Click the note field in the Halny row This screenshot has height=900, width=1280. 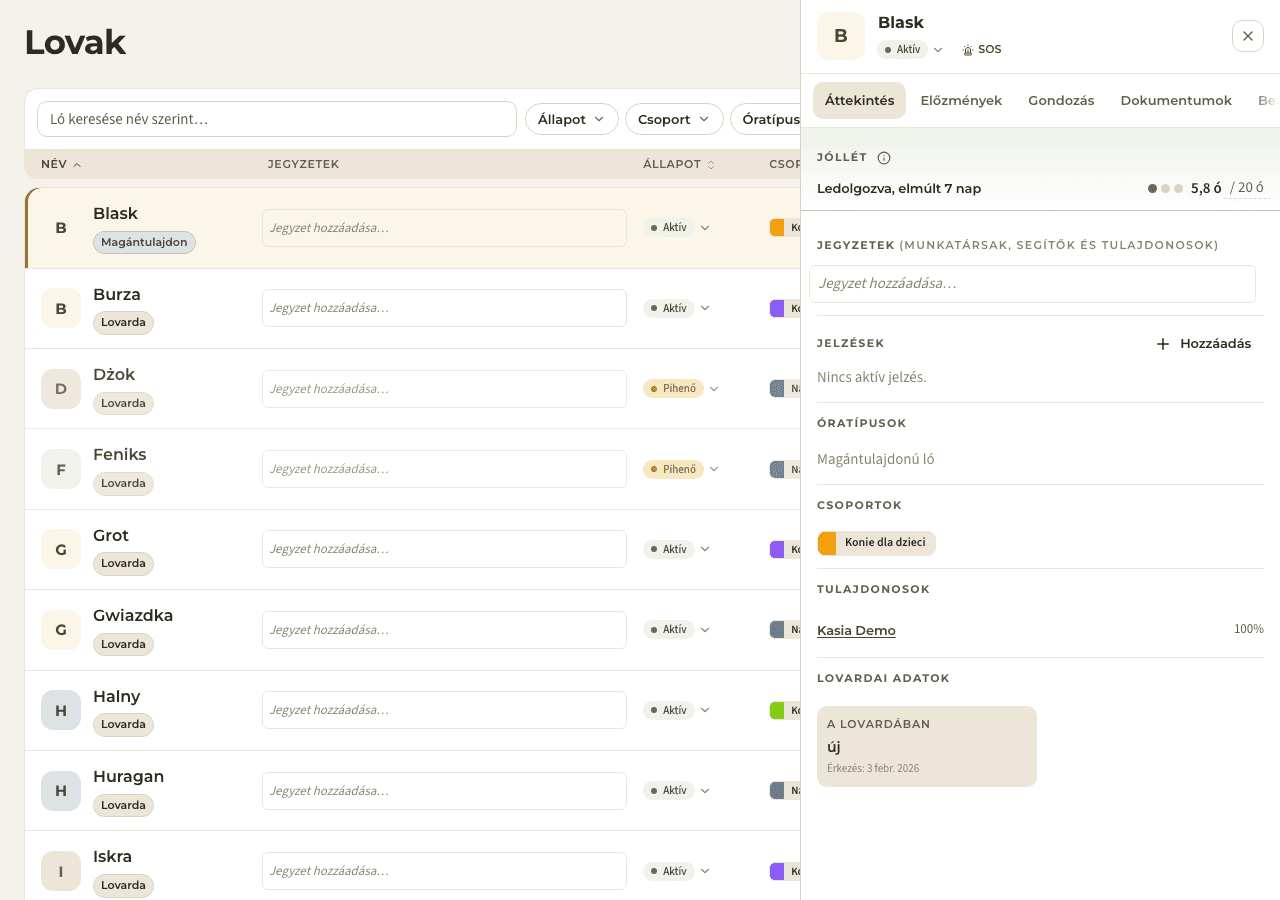(x=444, y=710)
